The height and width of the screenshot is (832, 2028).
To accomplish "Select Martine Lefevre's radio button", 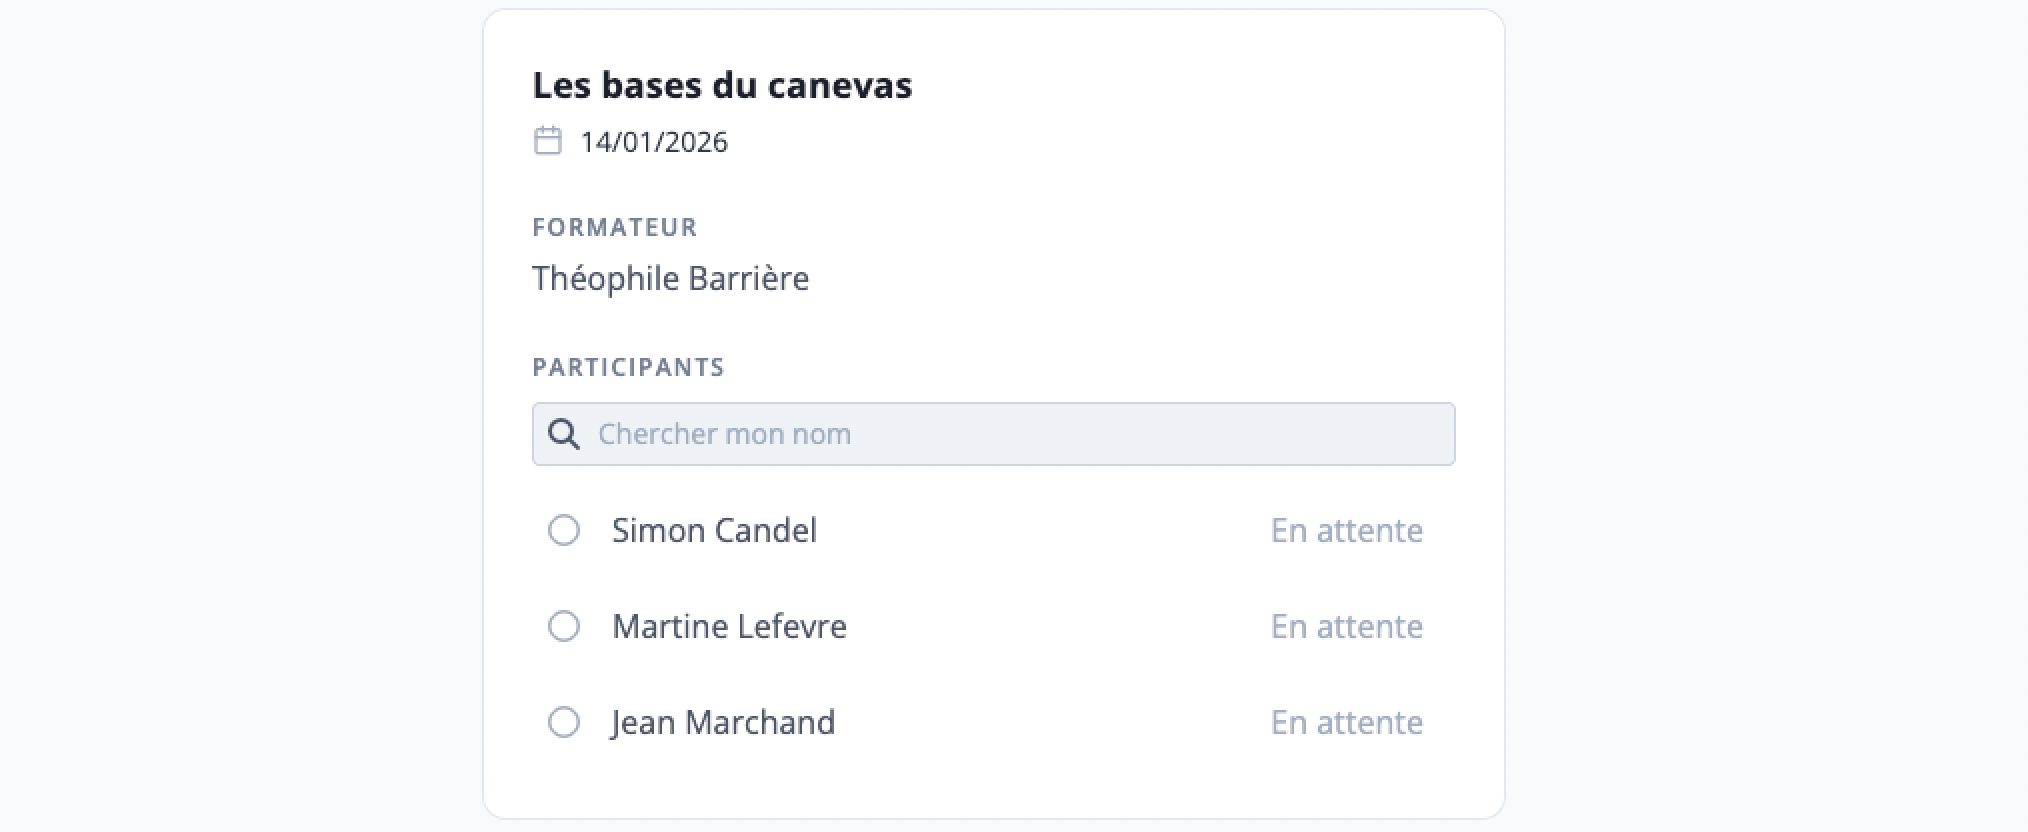I will [x=564, y=626].
